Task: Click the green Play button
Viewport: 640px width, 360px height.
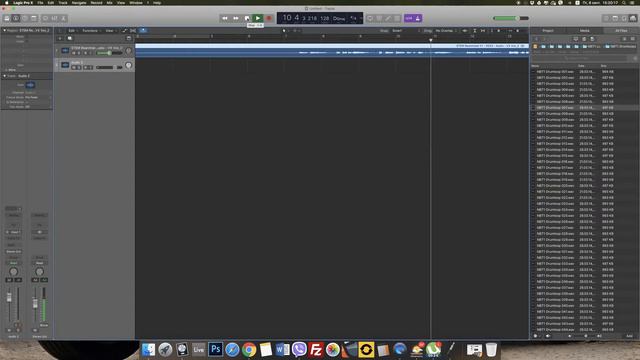Action: (258, 18)
